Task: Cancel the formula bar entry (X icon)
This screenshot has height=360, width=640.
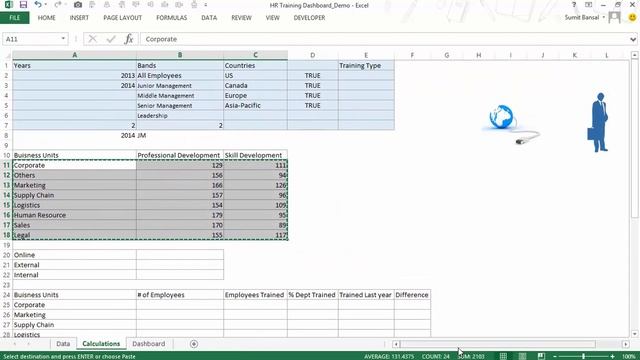Action: point(93,39)
